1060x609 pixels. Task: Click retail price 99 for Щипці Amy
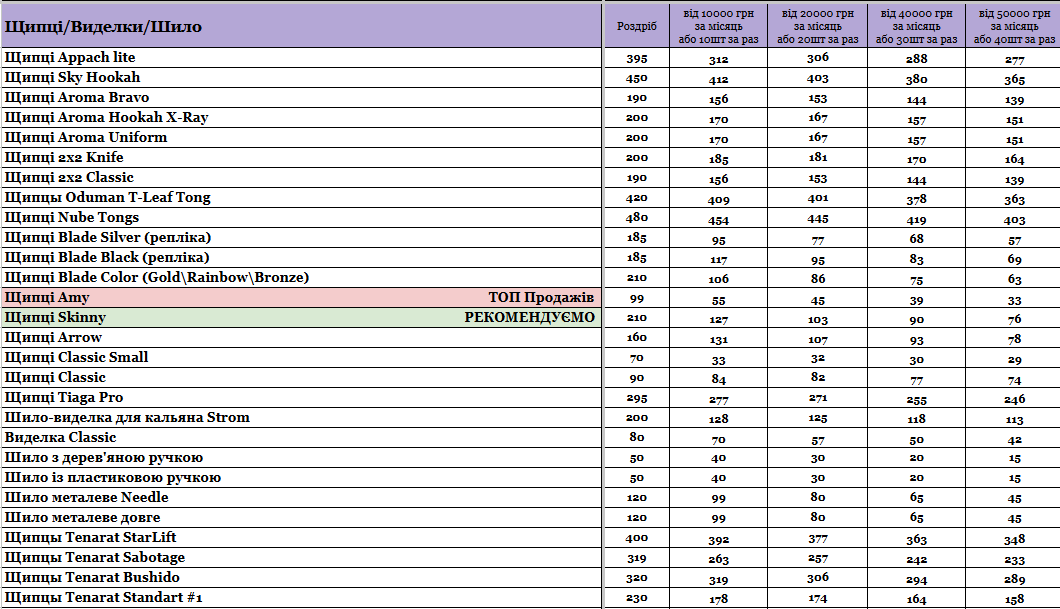click(x=637, y=298)
